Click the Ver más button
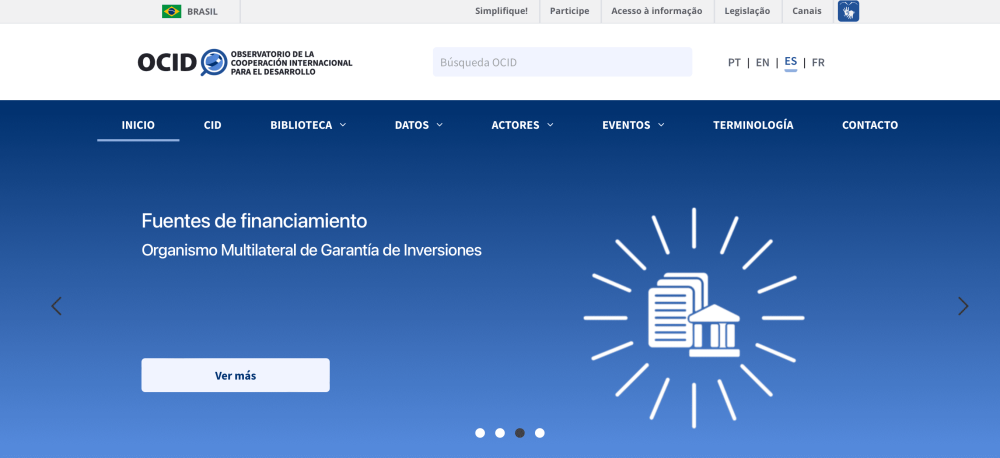Screen dimensions: 1000x458 (235, 375)
